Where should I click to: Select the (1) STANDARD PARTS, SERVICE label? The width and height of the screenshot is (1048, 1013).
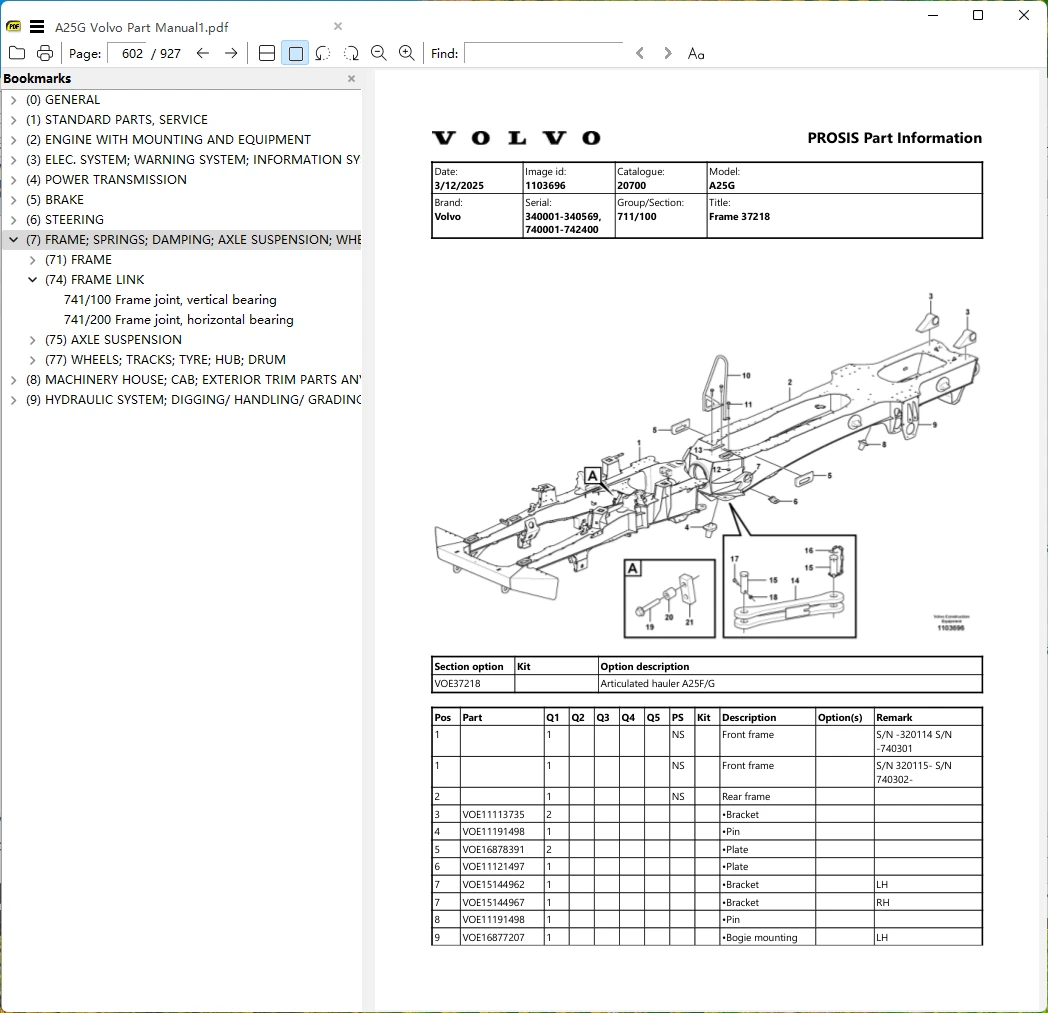point(117,120)
